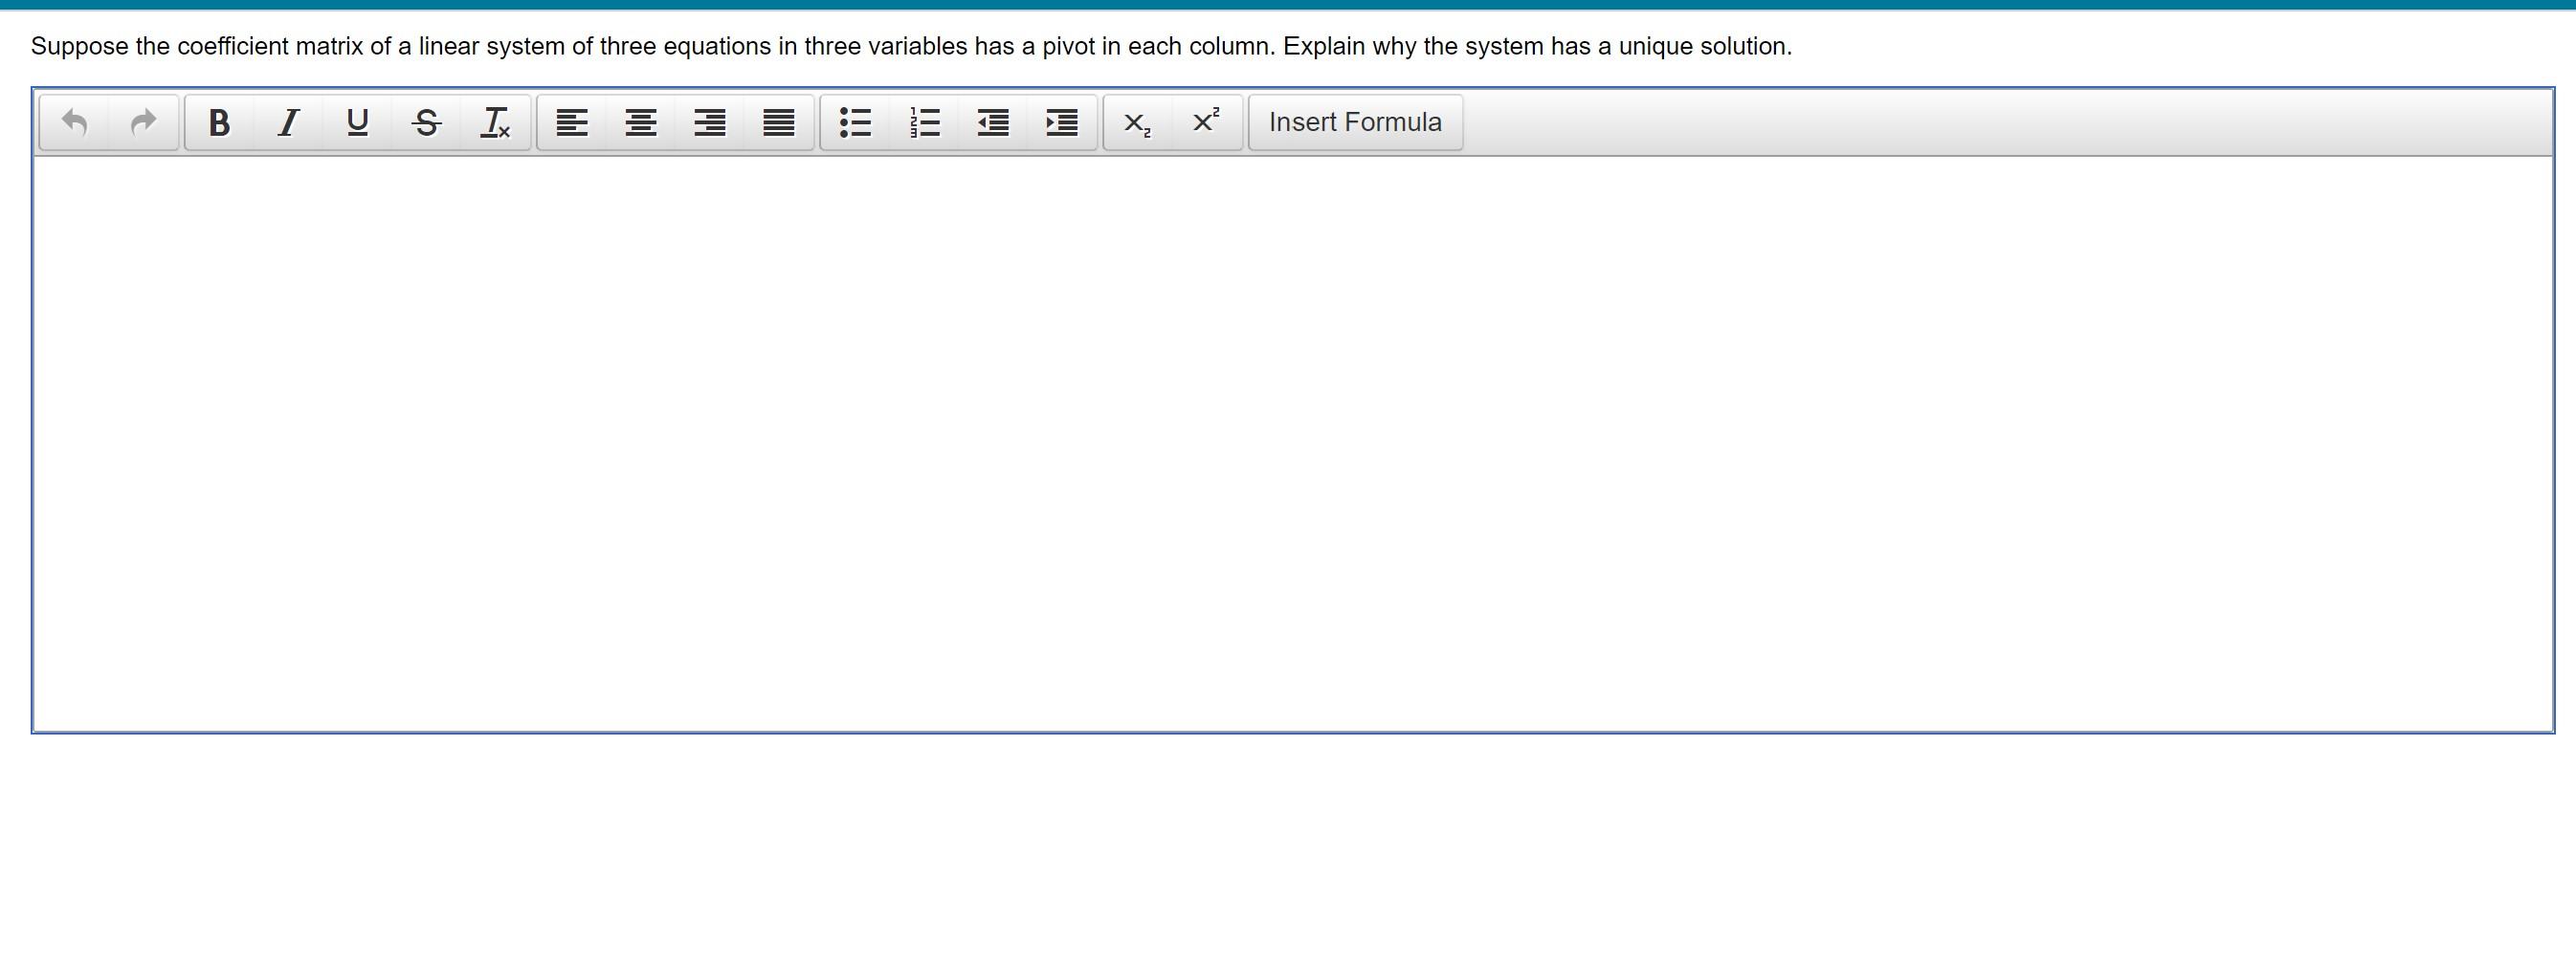The image size is (2576, 966).
Task: Insert a numbered list
Action: (x=924, y=122)
